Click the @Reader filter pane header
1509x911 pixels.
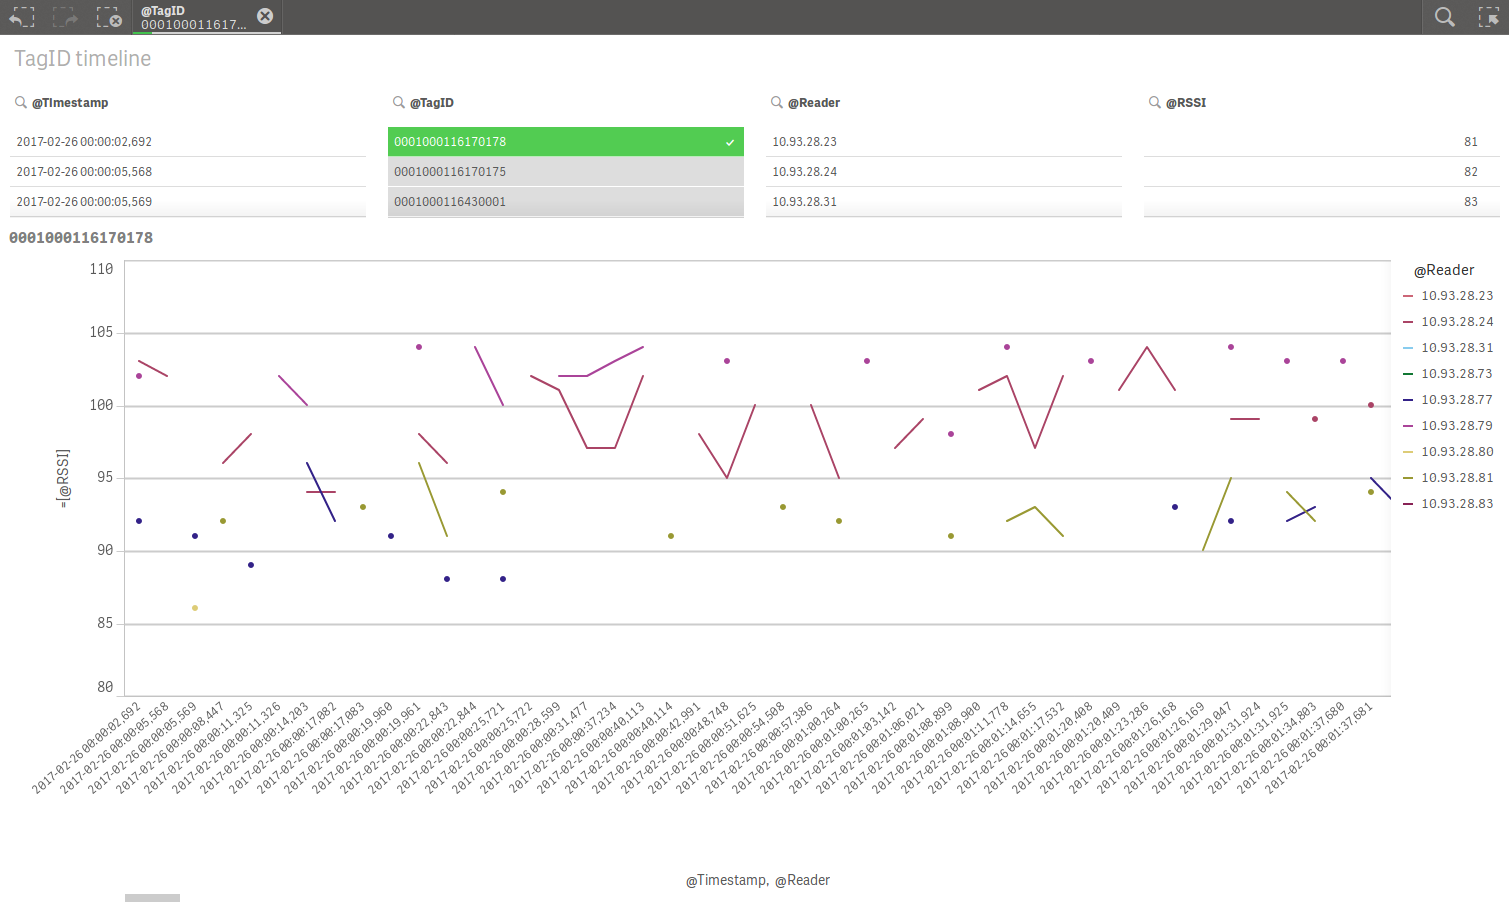pos(814,103)
